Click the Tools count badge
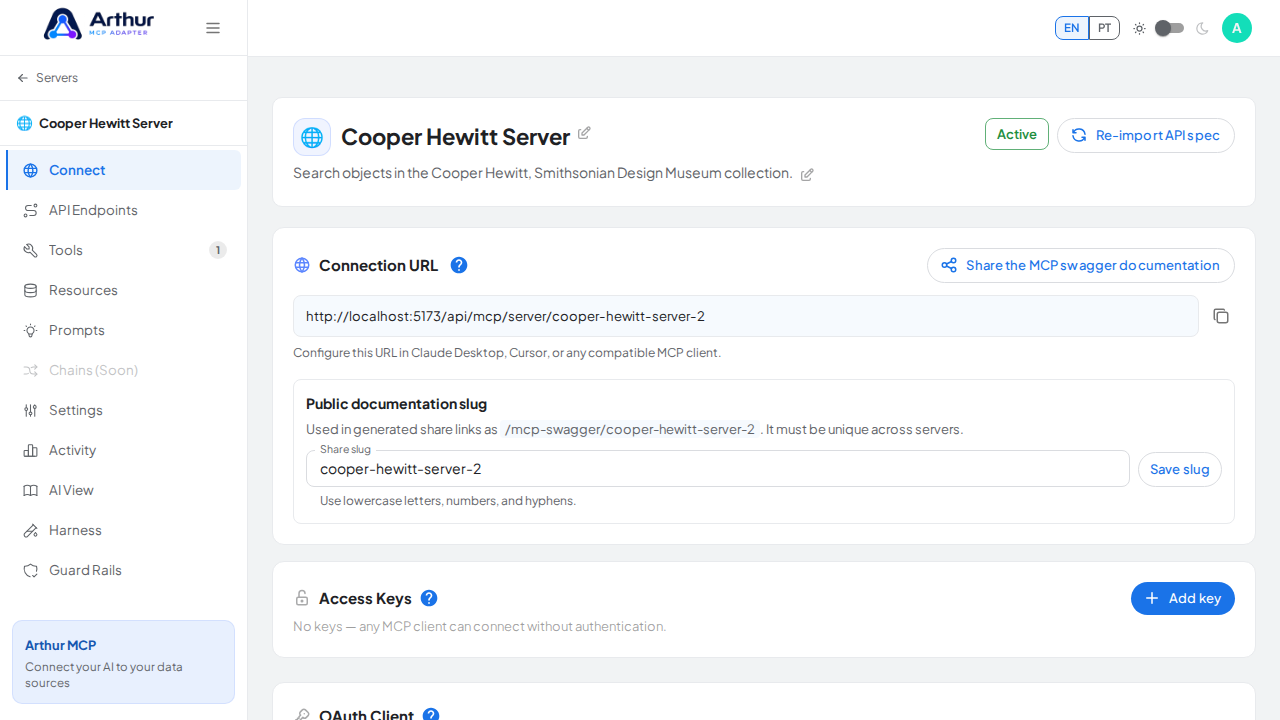 [x=218, y=250]
